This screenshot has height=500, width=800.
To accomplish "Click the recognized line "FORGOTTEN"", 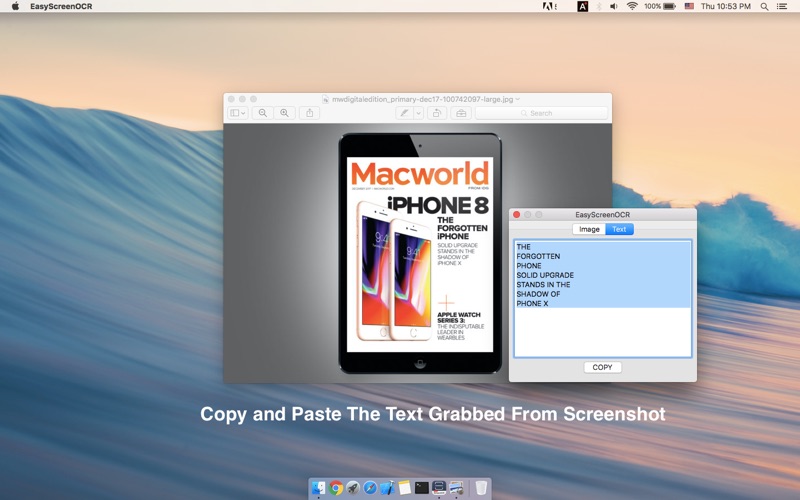I will [x=538, y=256].
